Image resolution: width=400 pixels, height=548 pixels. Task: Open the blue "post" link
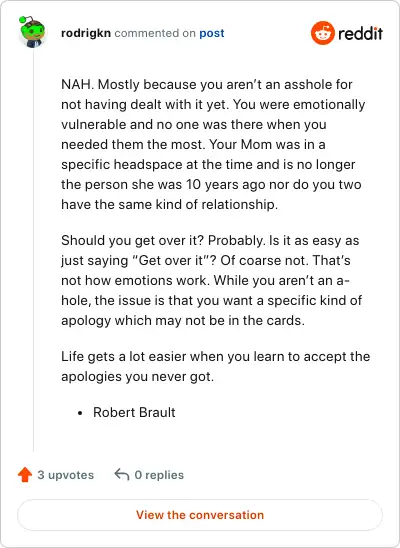[212, 34]
